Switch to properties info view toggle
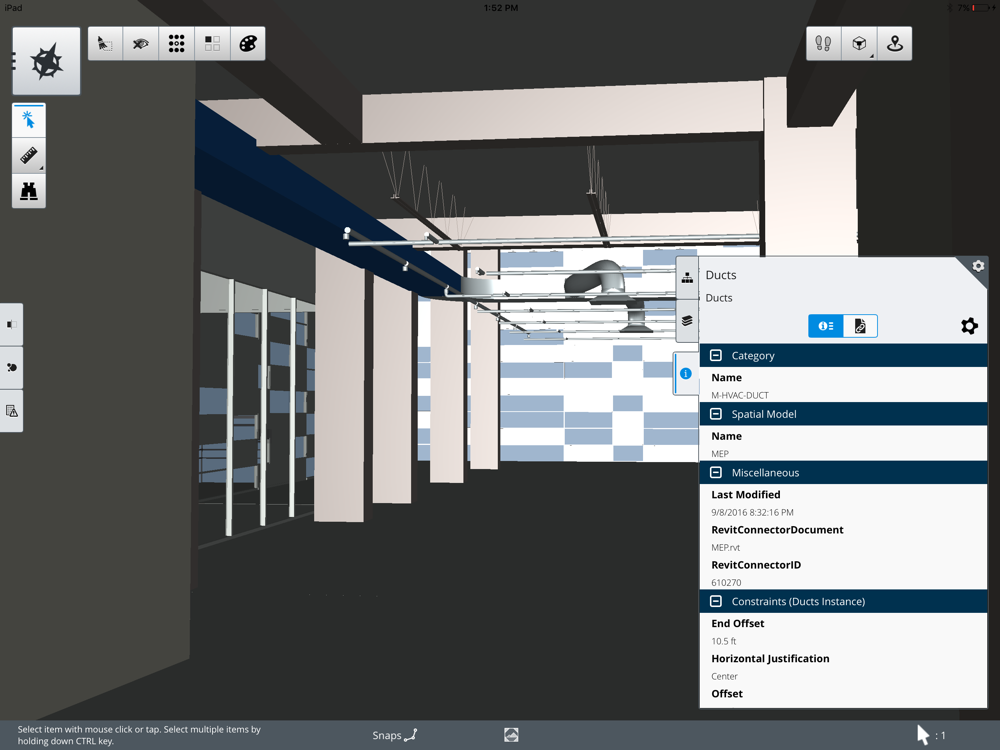1000x750 pixels. pos(825,326)
